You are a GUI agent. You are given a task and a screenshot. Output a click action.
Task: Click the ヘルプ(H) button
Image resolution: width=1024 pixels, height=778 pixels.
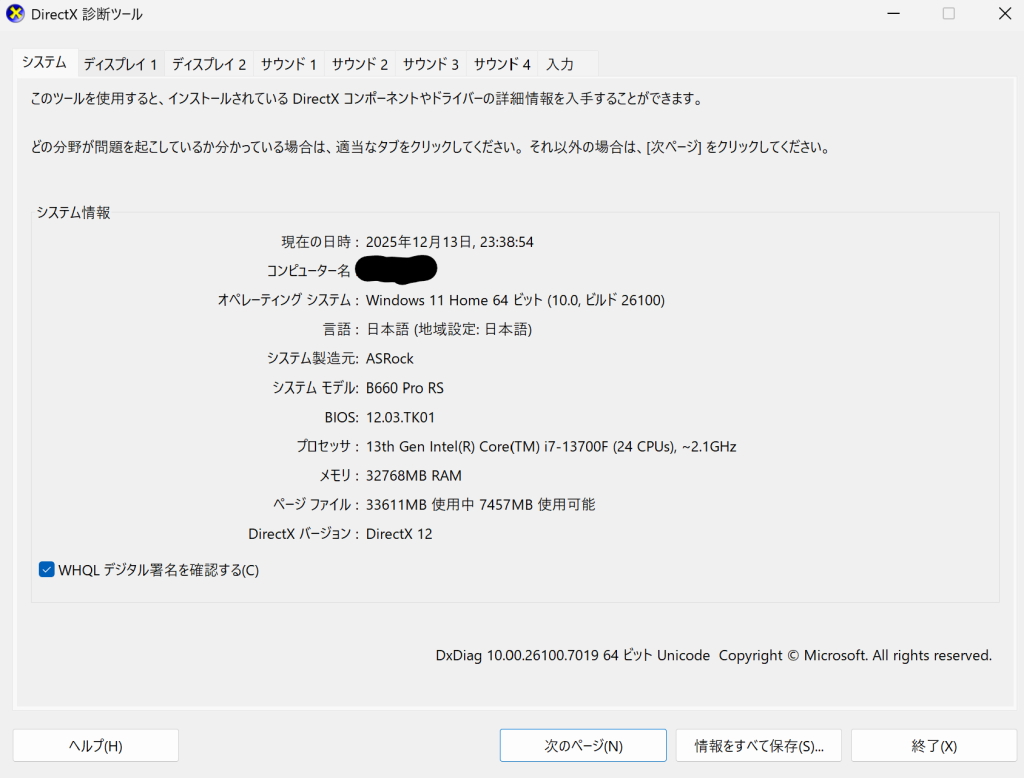96,745
